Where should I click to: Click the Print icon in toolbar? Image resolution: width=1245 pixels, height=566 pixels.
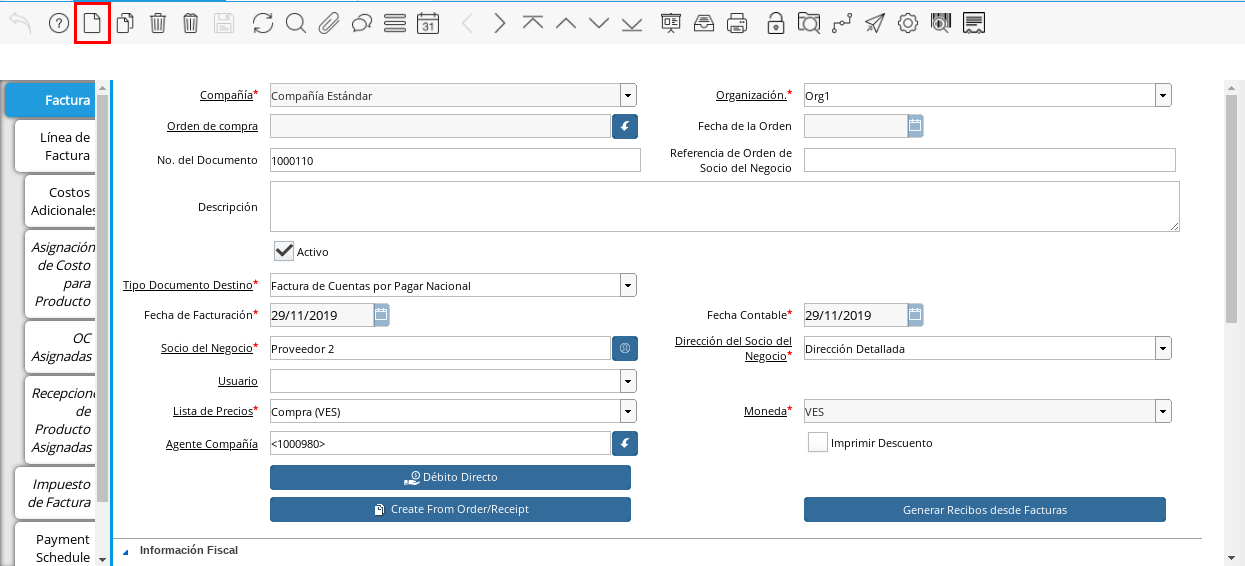point(737,23)
